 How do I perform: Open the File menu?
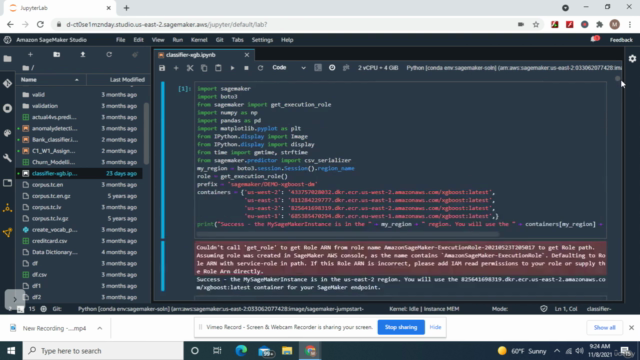tap(120, 40)
